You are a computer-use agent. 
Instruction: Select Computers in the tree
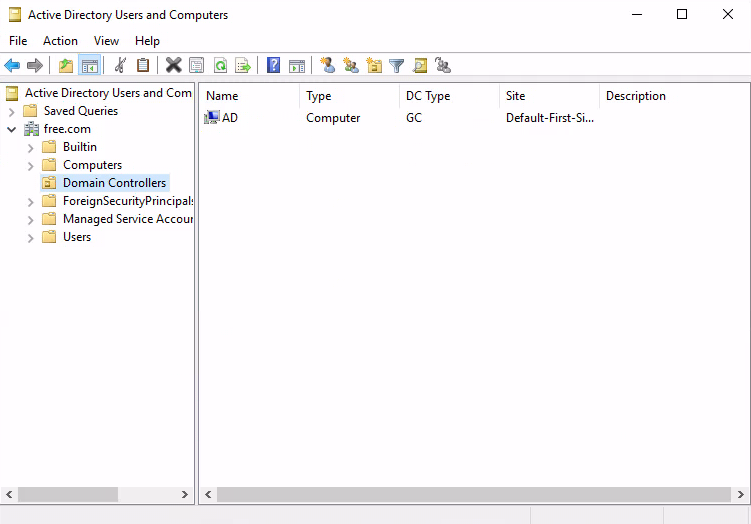click(x=92, y=165)
